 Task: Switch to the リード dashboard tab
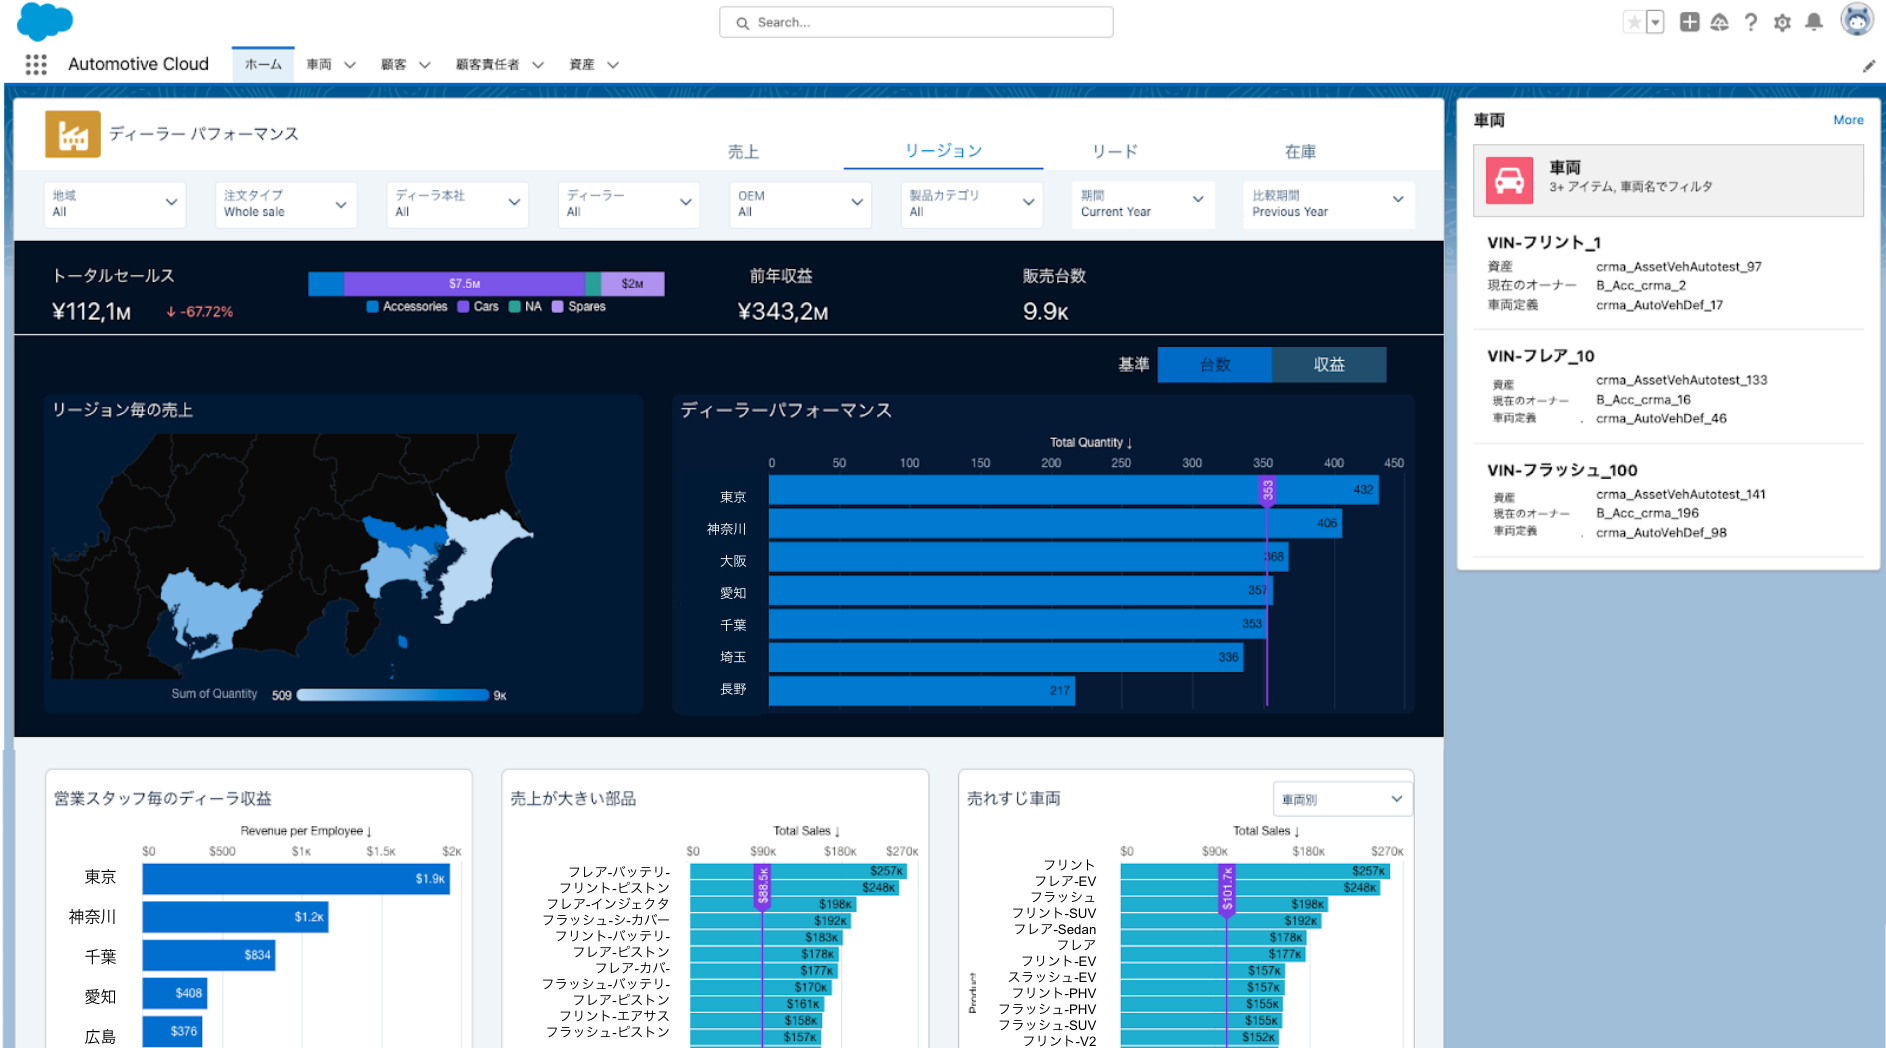(x=1115, y=152)
